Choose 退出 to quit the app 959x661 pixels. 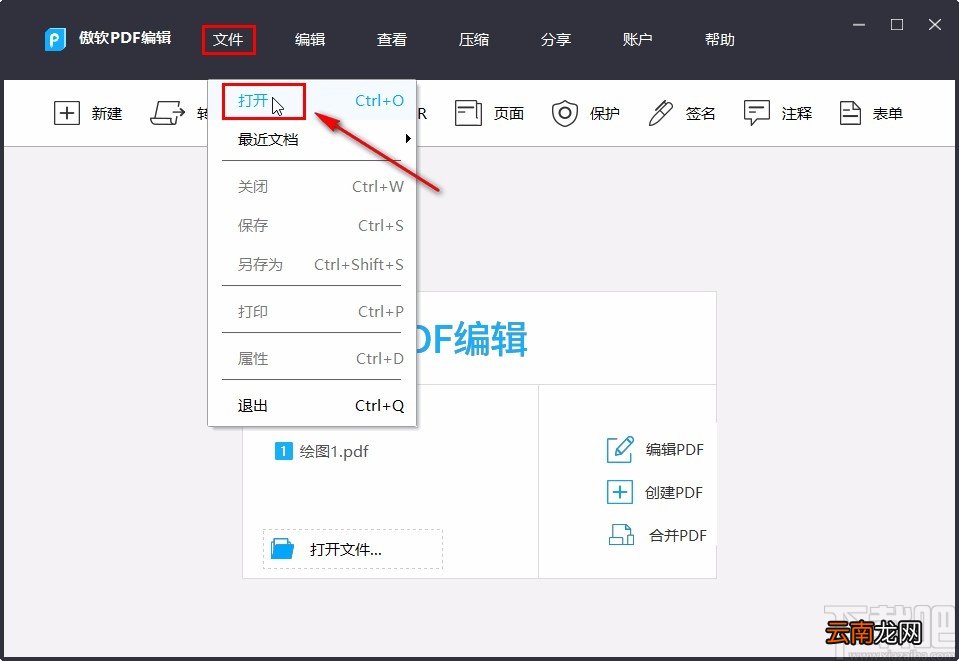(x=312, y=405)
